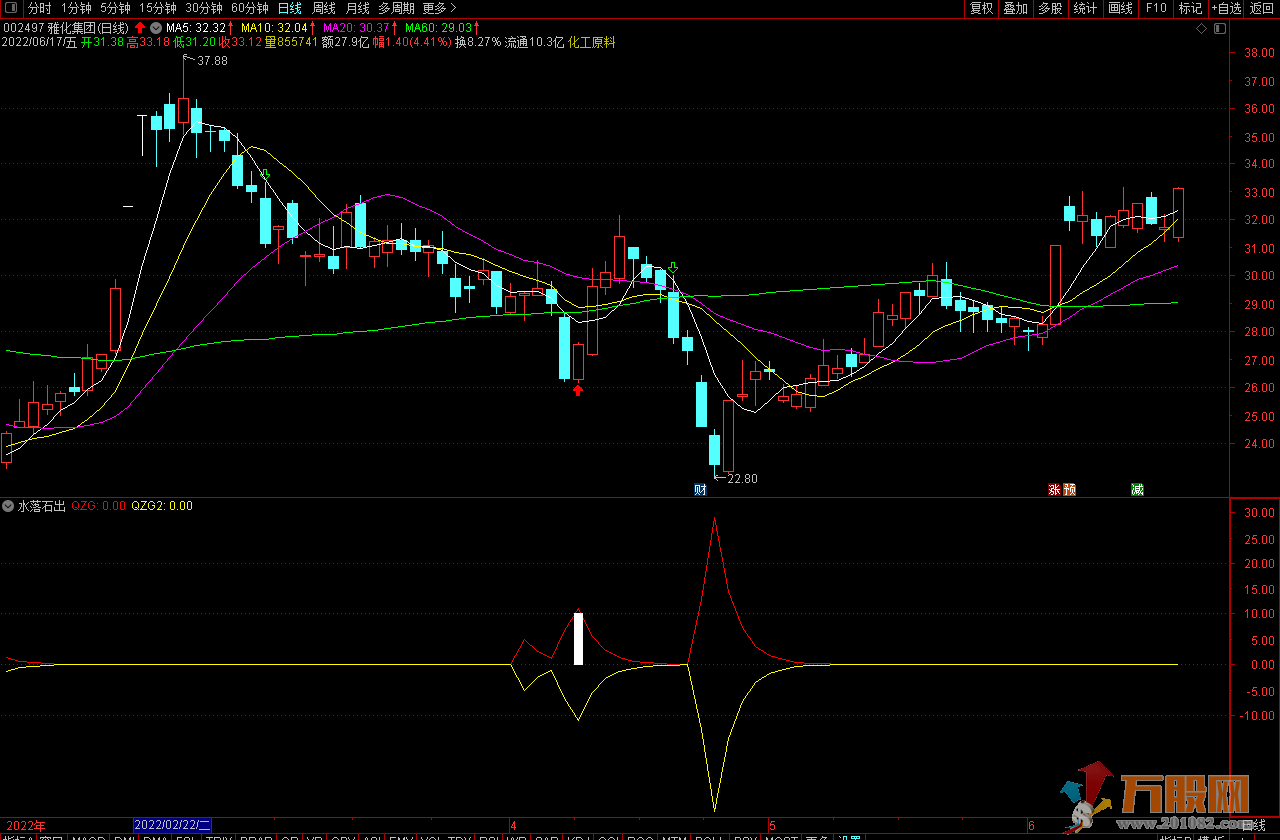Click the 水落石出 indicator name
The image size is (1280, 840).
tap(42, 506)
